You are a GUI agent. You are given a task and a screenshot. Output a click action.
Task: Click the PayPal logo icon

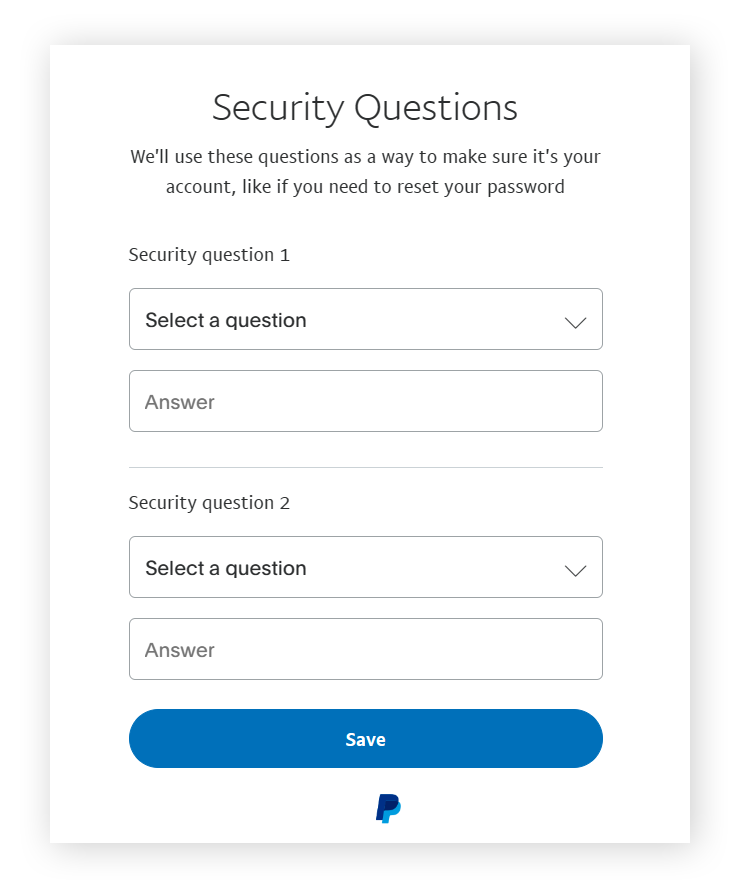pos(389,809)
